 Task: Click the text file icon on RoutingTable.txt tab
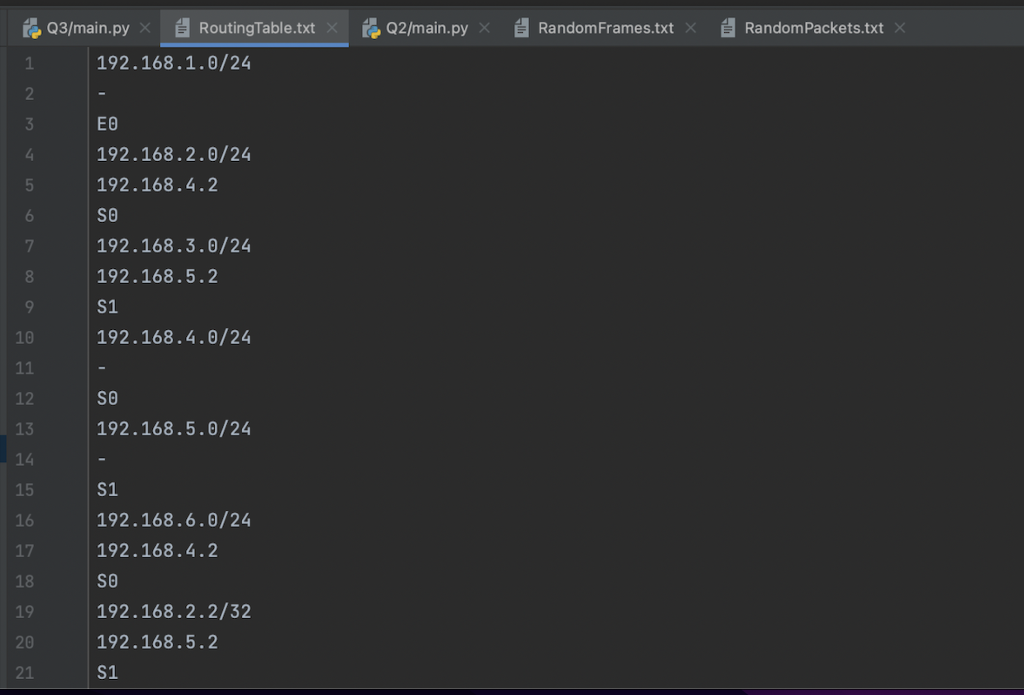pyautogui.click(x=182, y=28)
